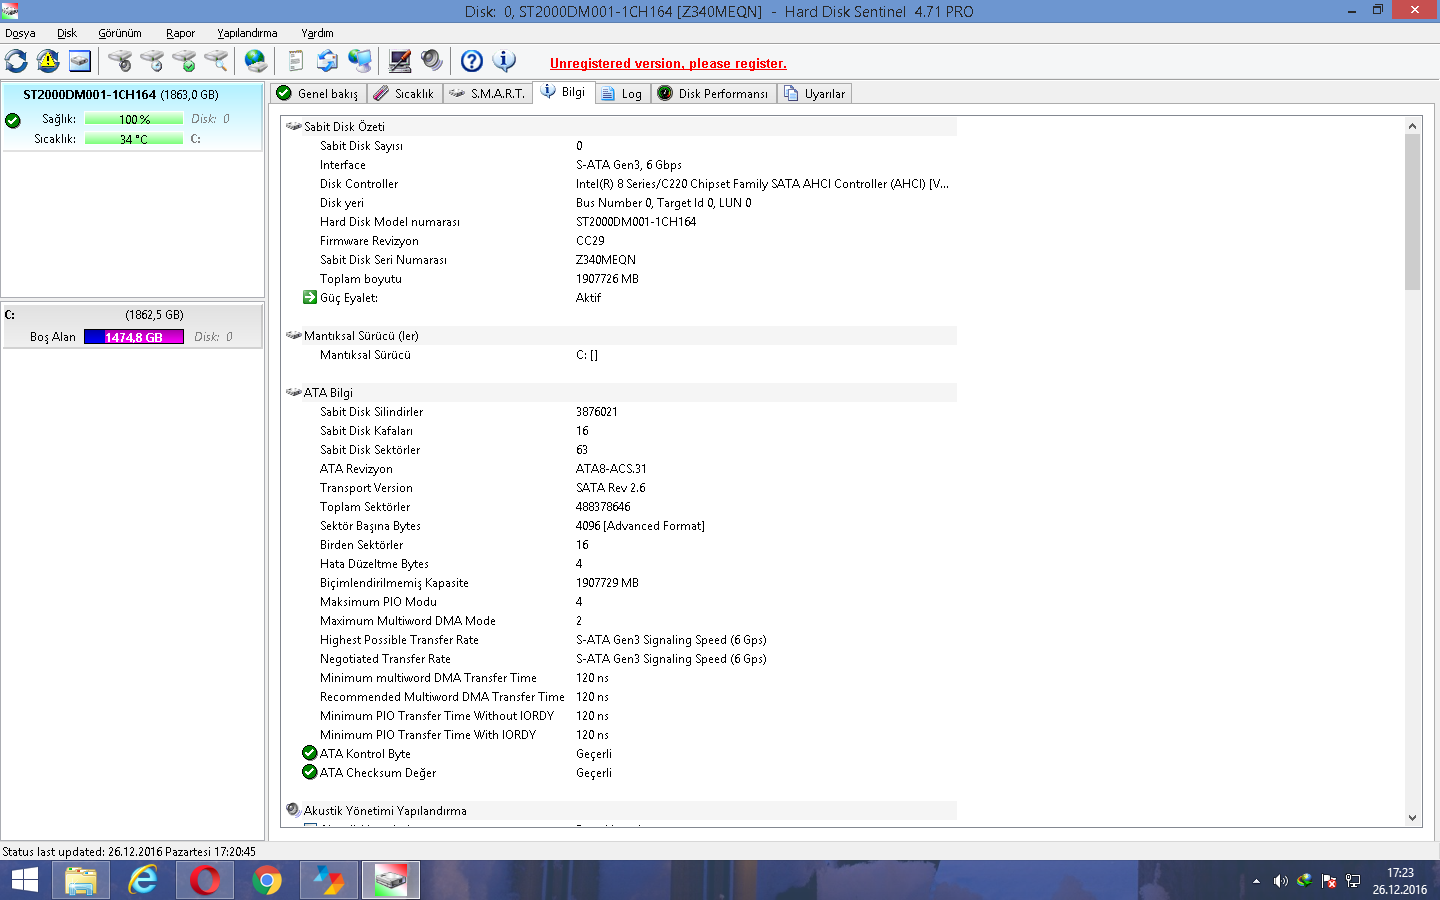Click the Action Center flag tray icon

(1329, 881)
